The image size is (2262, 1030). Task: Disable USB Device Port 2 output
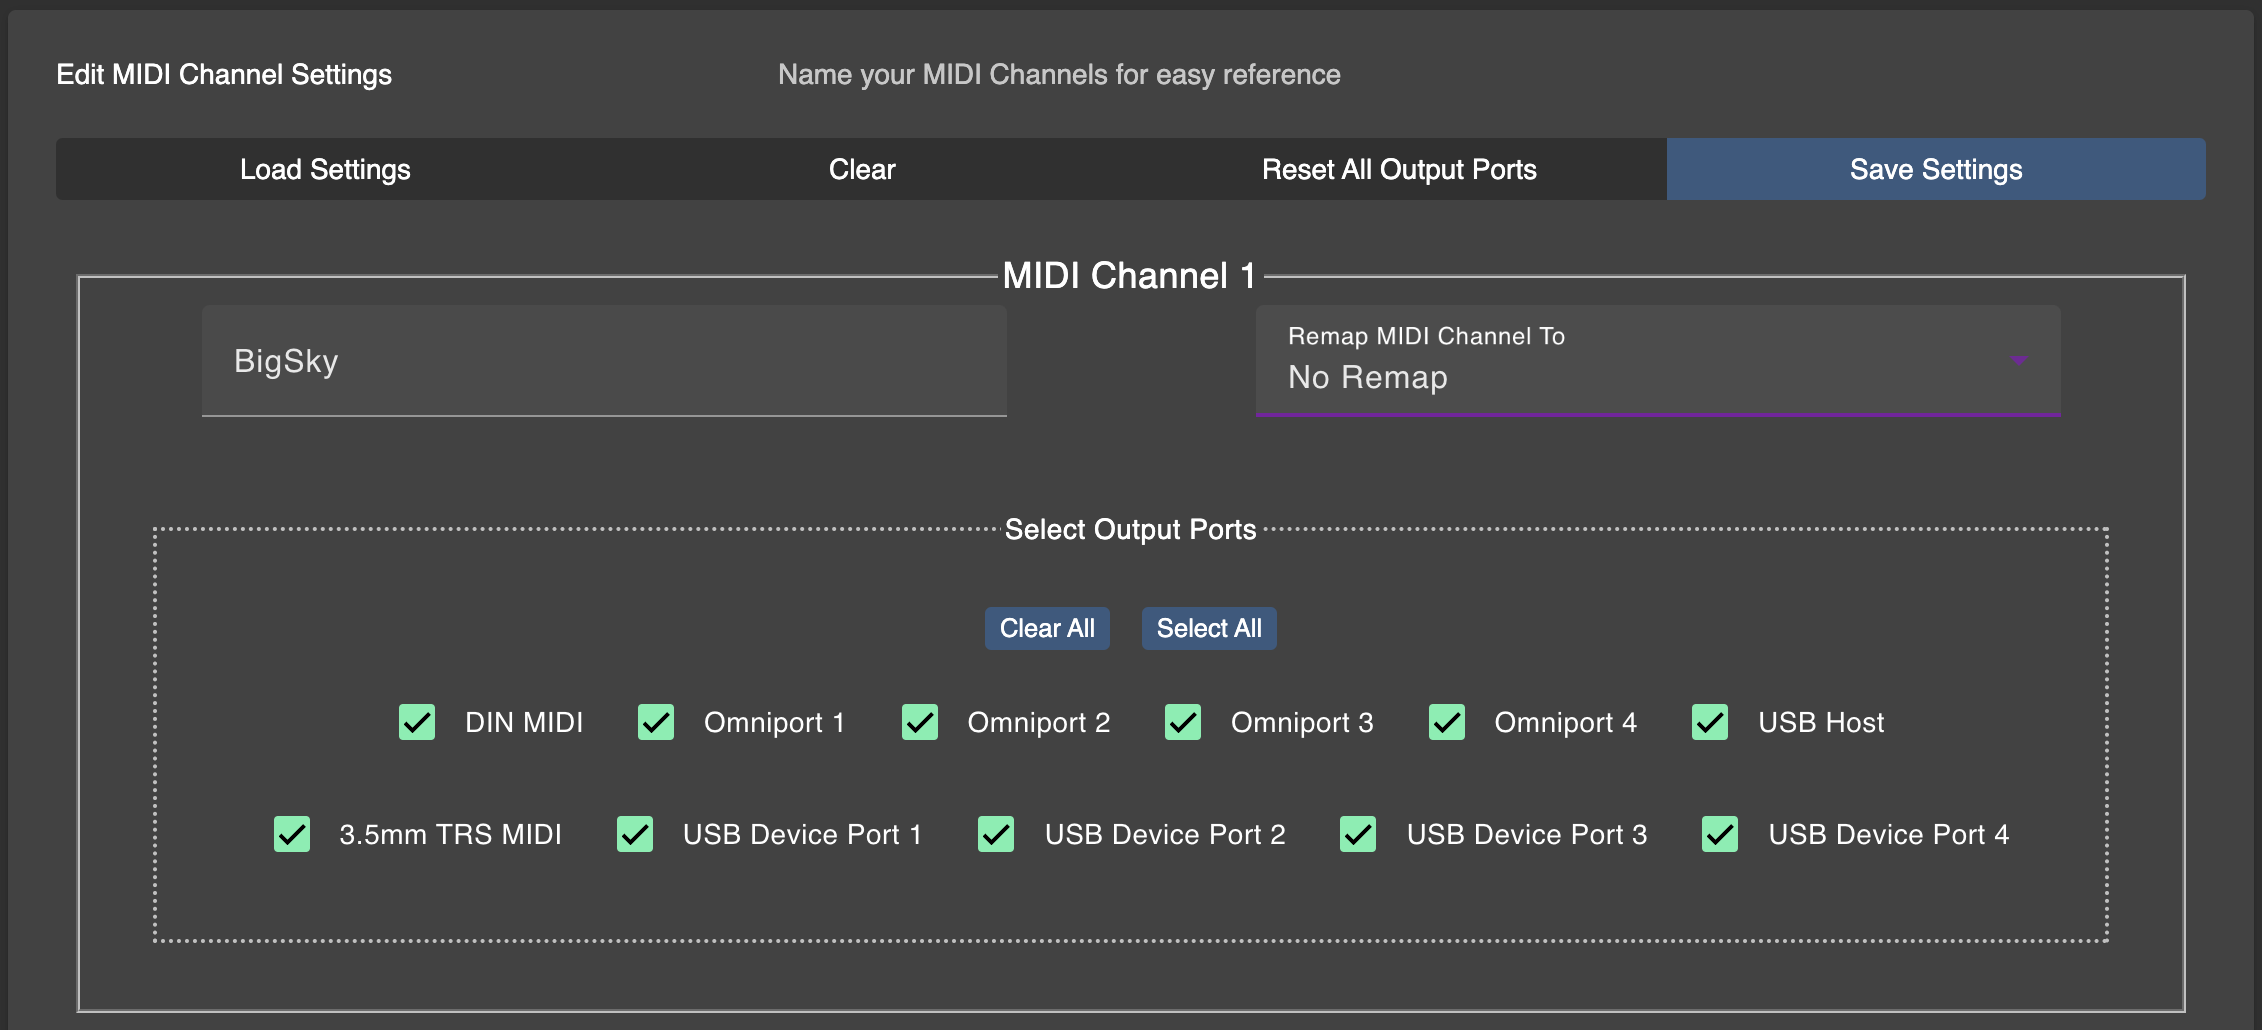tap(997, 834)
